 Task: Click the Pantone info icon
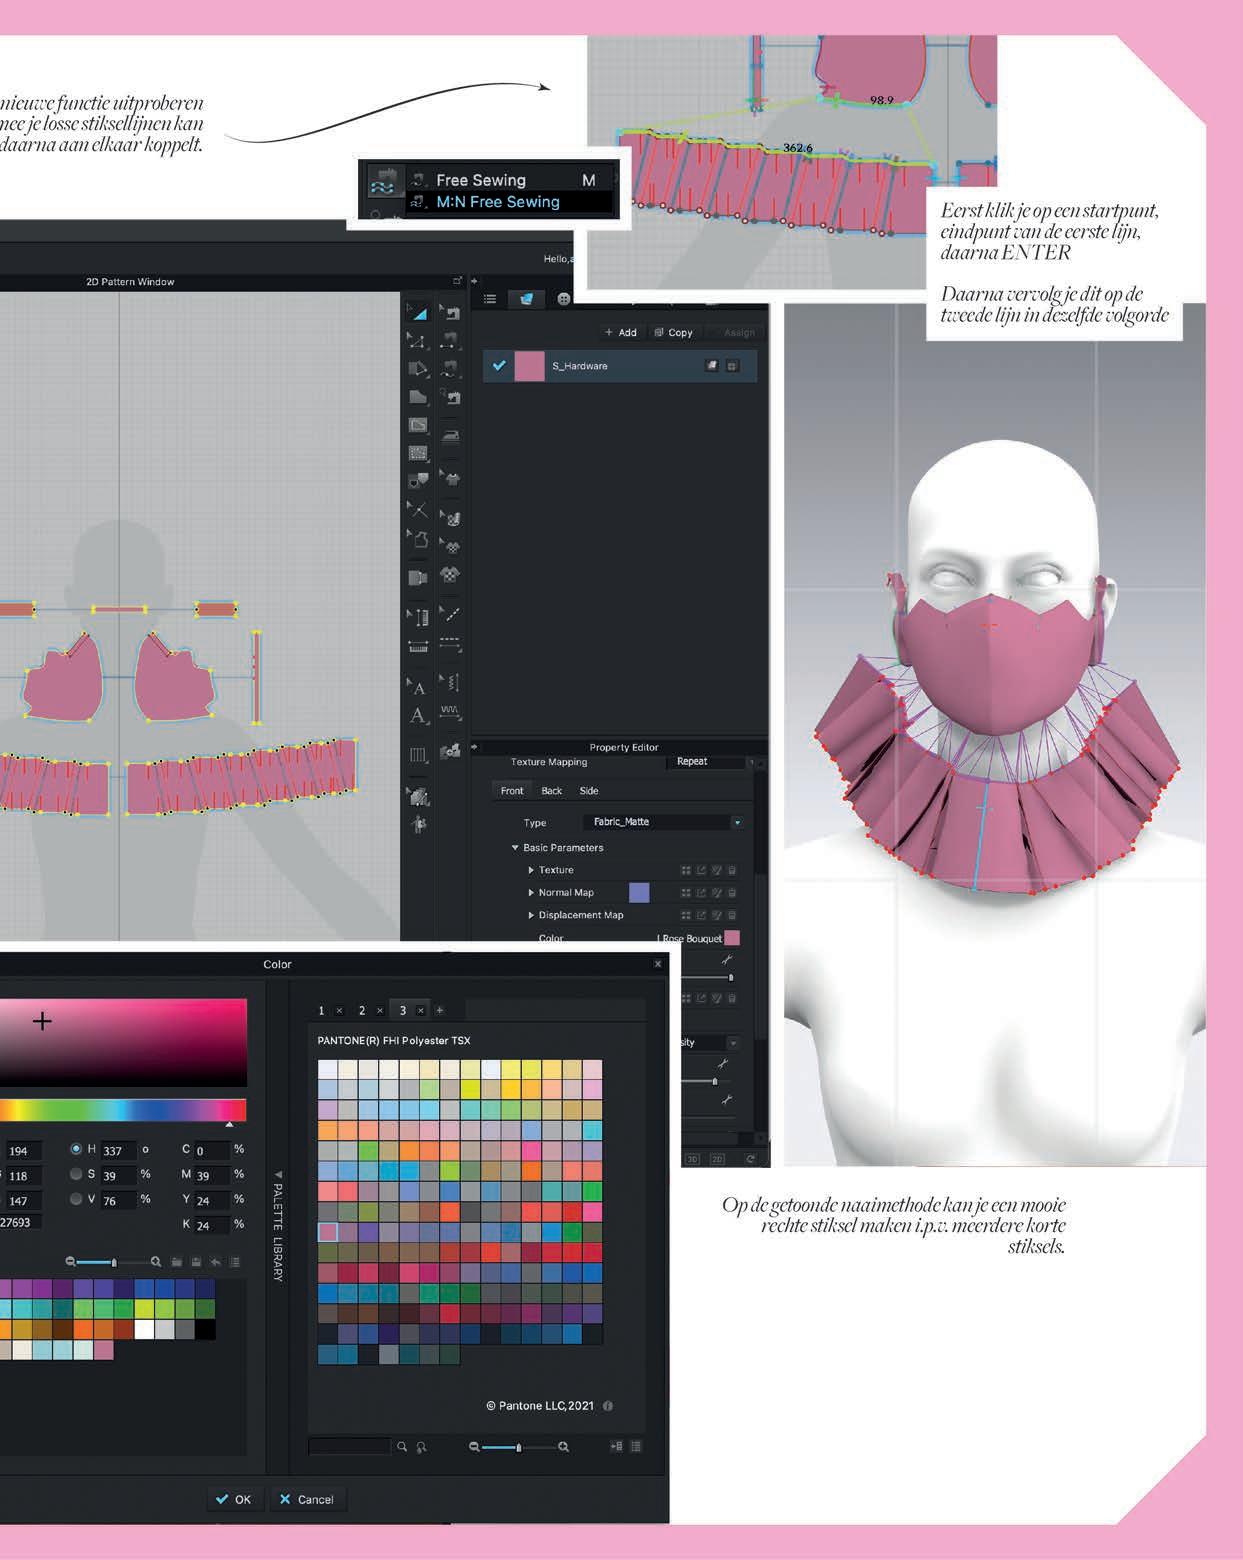point(608,1405)
